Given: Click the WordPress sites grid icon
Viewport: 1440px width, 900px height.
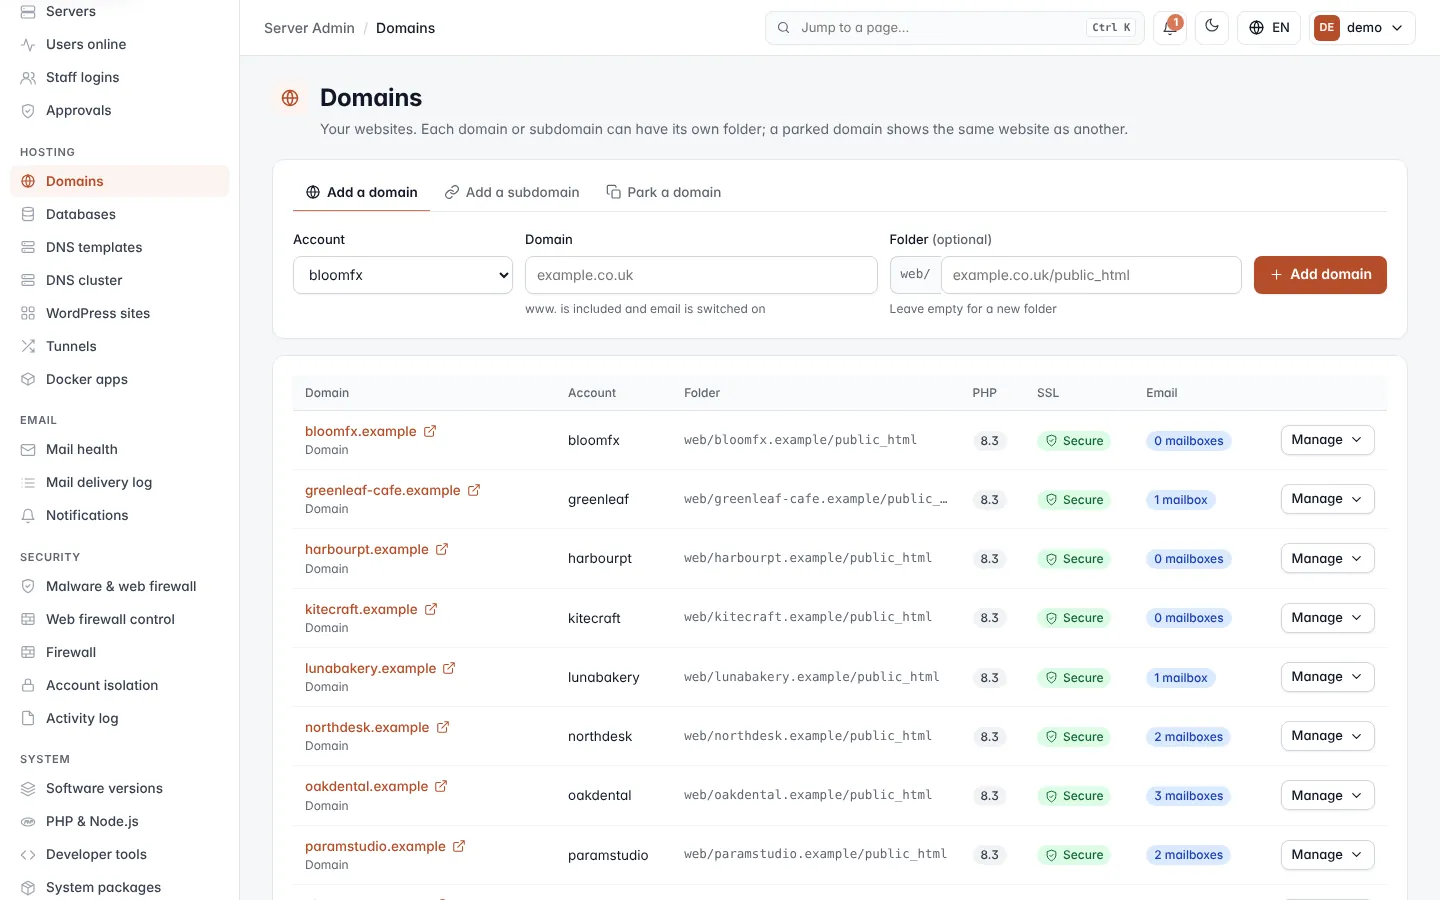Looking at the screenshot, I should [x=28, y=313].
